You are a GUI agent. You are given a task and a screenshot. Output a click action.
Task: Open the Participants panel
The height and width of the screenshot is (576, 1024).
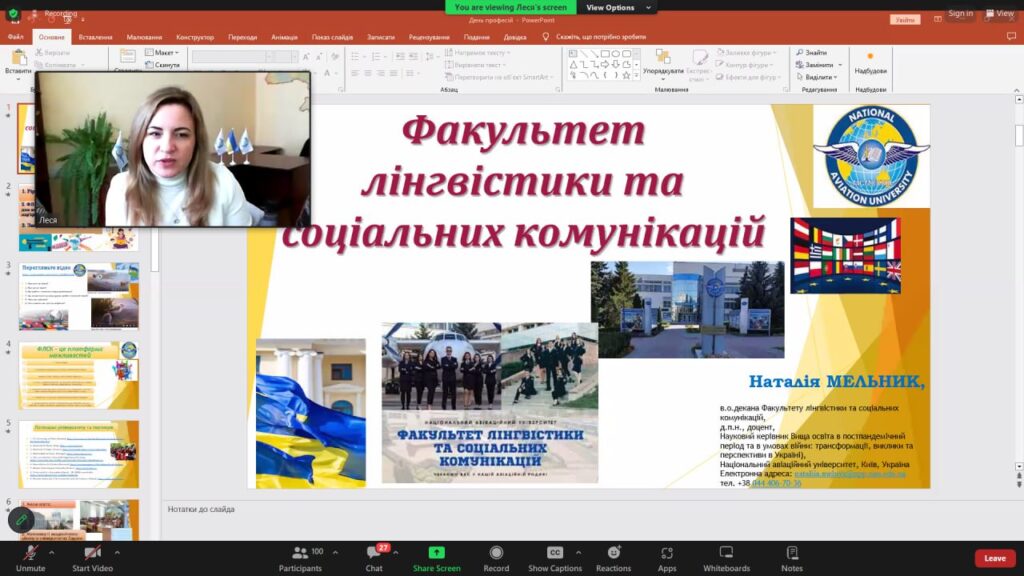[300, 553]
